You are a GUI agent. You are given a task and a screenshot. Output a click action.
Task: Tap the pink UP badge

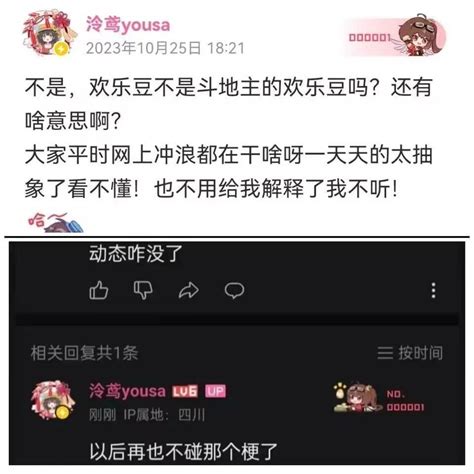pos(215,391)
